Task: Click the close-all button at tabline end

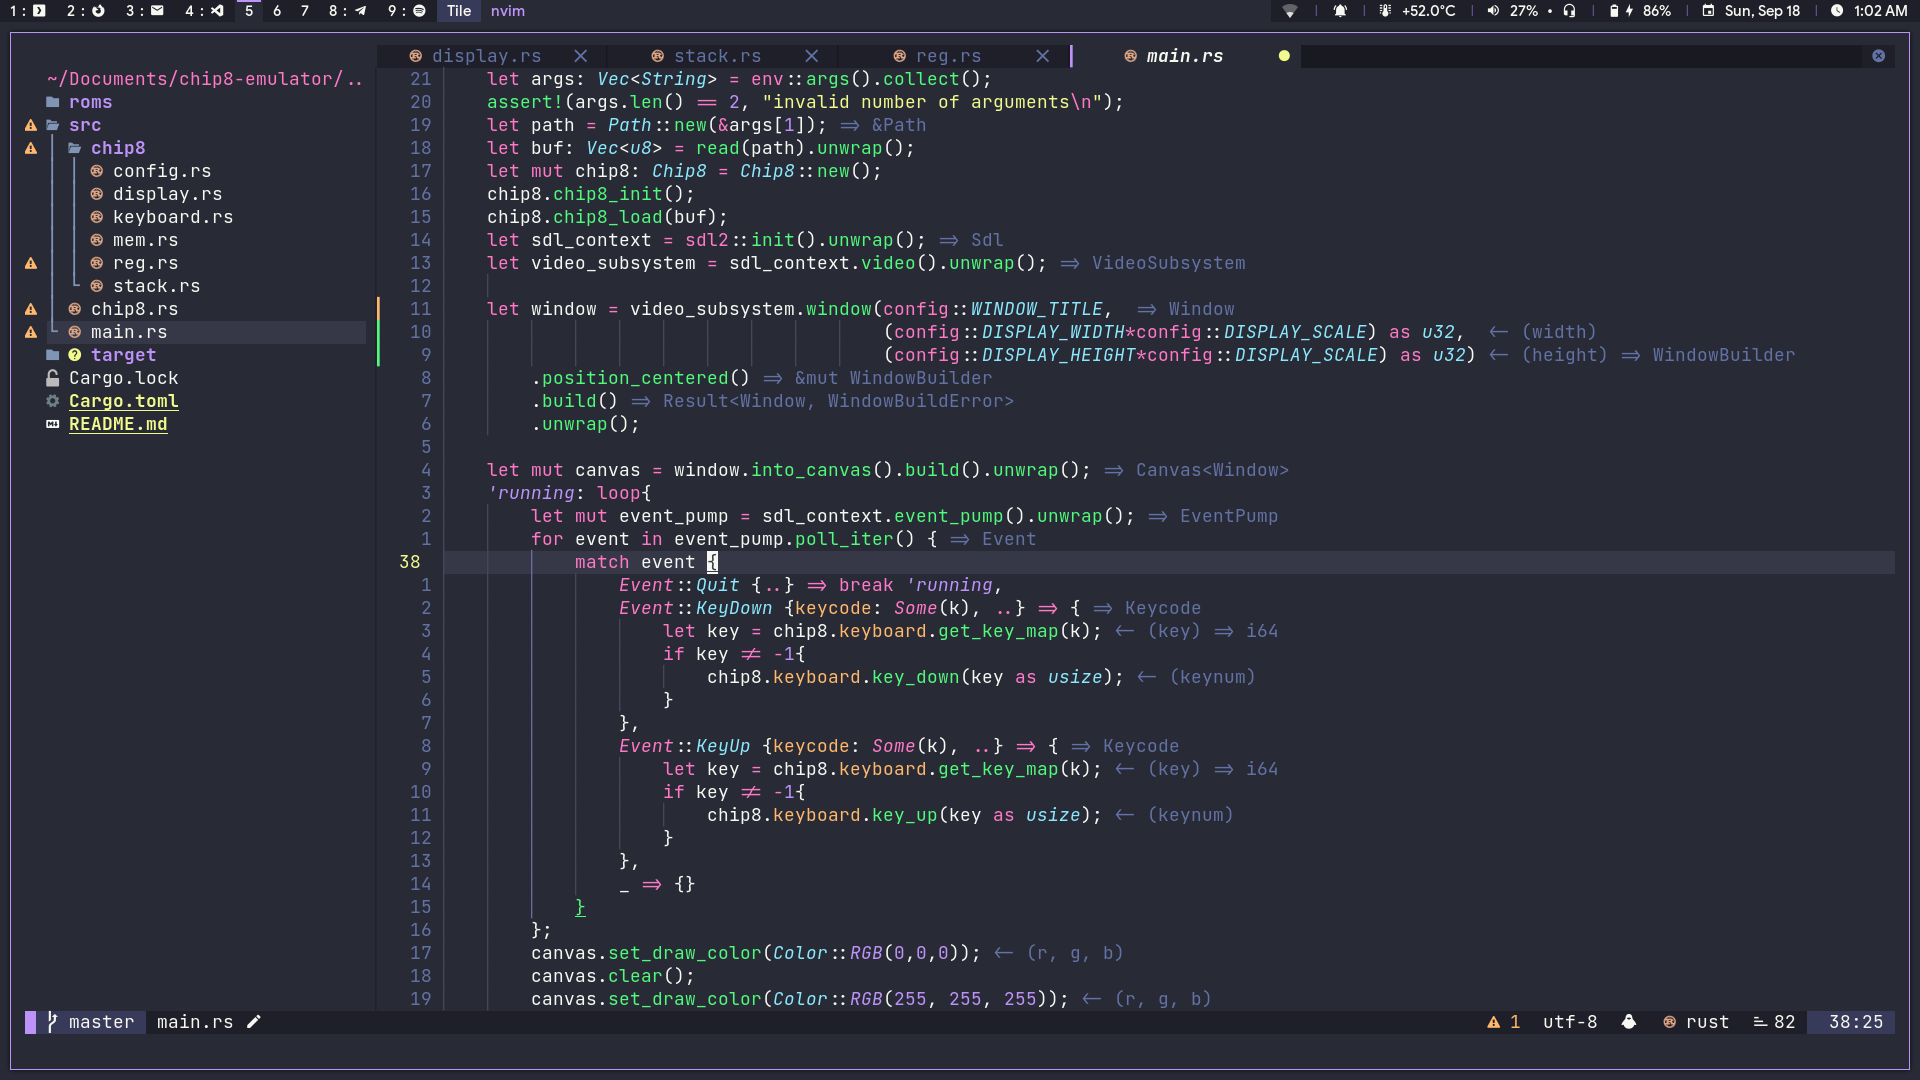Action: [x=1879, y=56]
